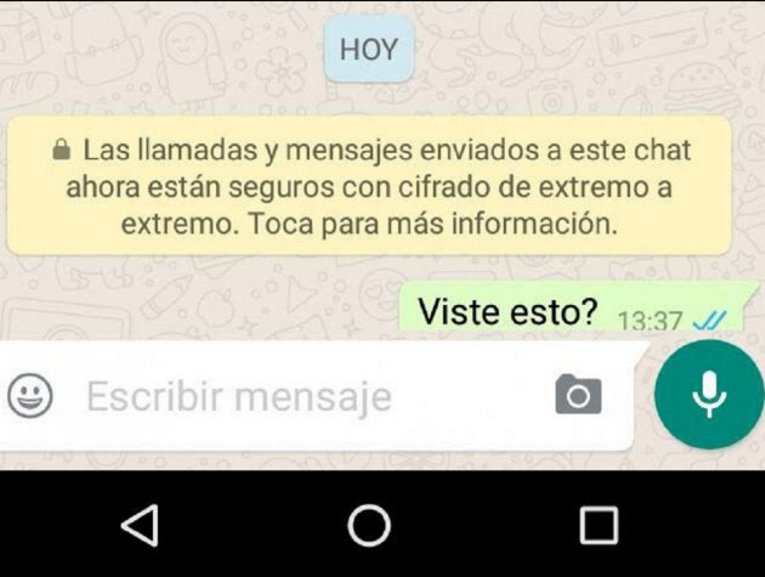Tap the Android home circle icon
The height and width of the screenshot is (577, 765).
[x=369, y=525]
